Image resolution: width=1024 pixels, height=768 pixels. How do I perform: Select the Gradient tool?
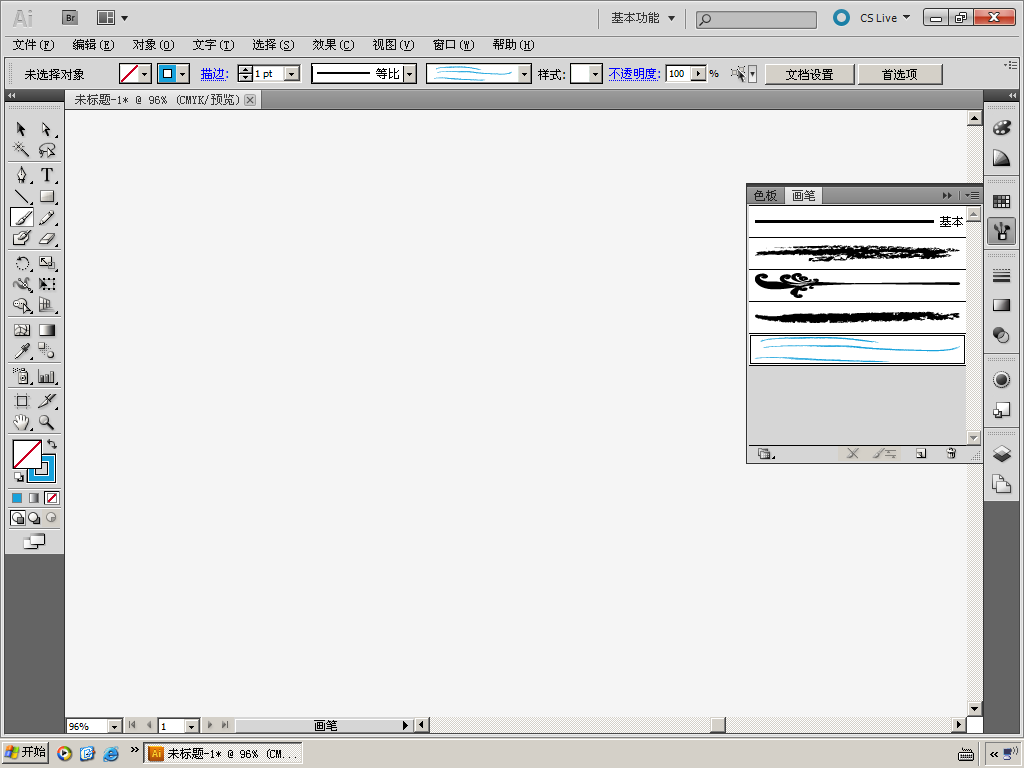(x=46, y=330)
